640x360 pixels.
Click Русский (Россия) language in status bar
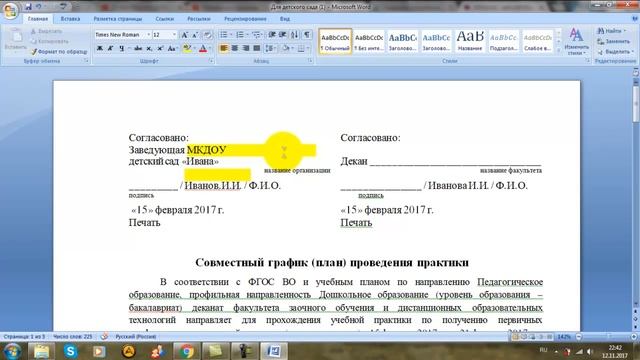click(136, 337)
